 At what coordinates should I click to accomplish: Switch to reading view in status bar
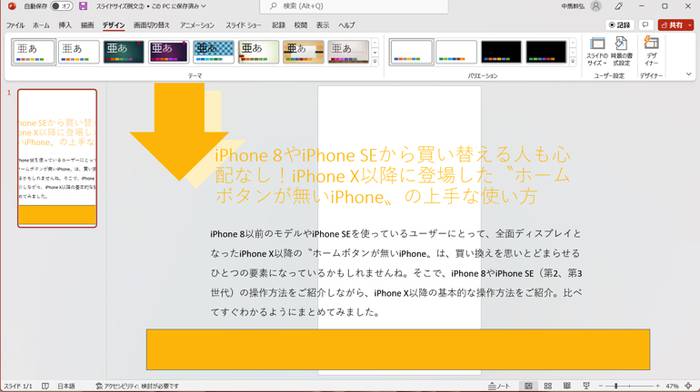click(x=567, y=386)
